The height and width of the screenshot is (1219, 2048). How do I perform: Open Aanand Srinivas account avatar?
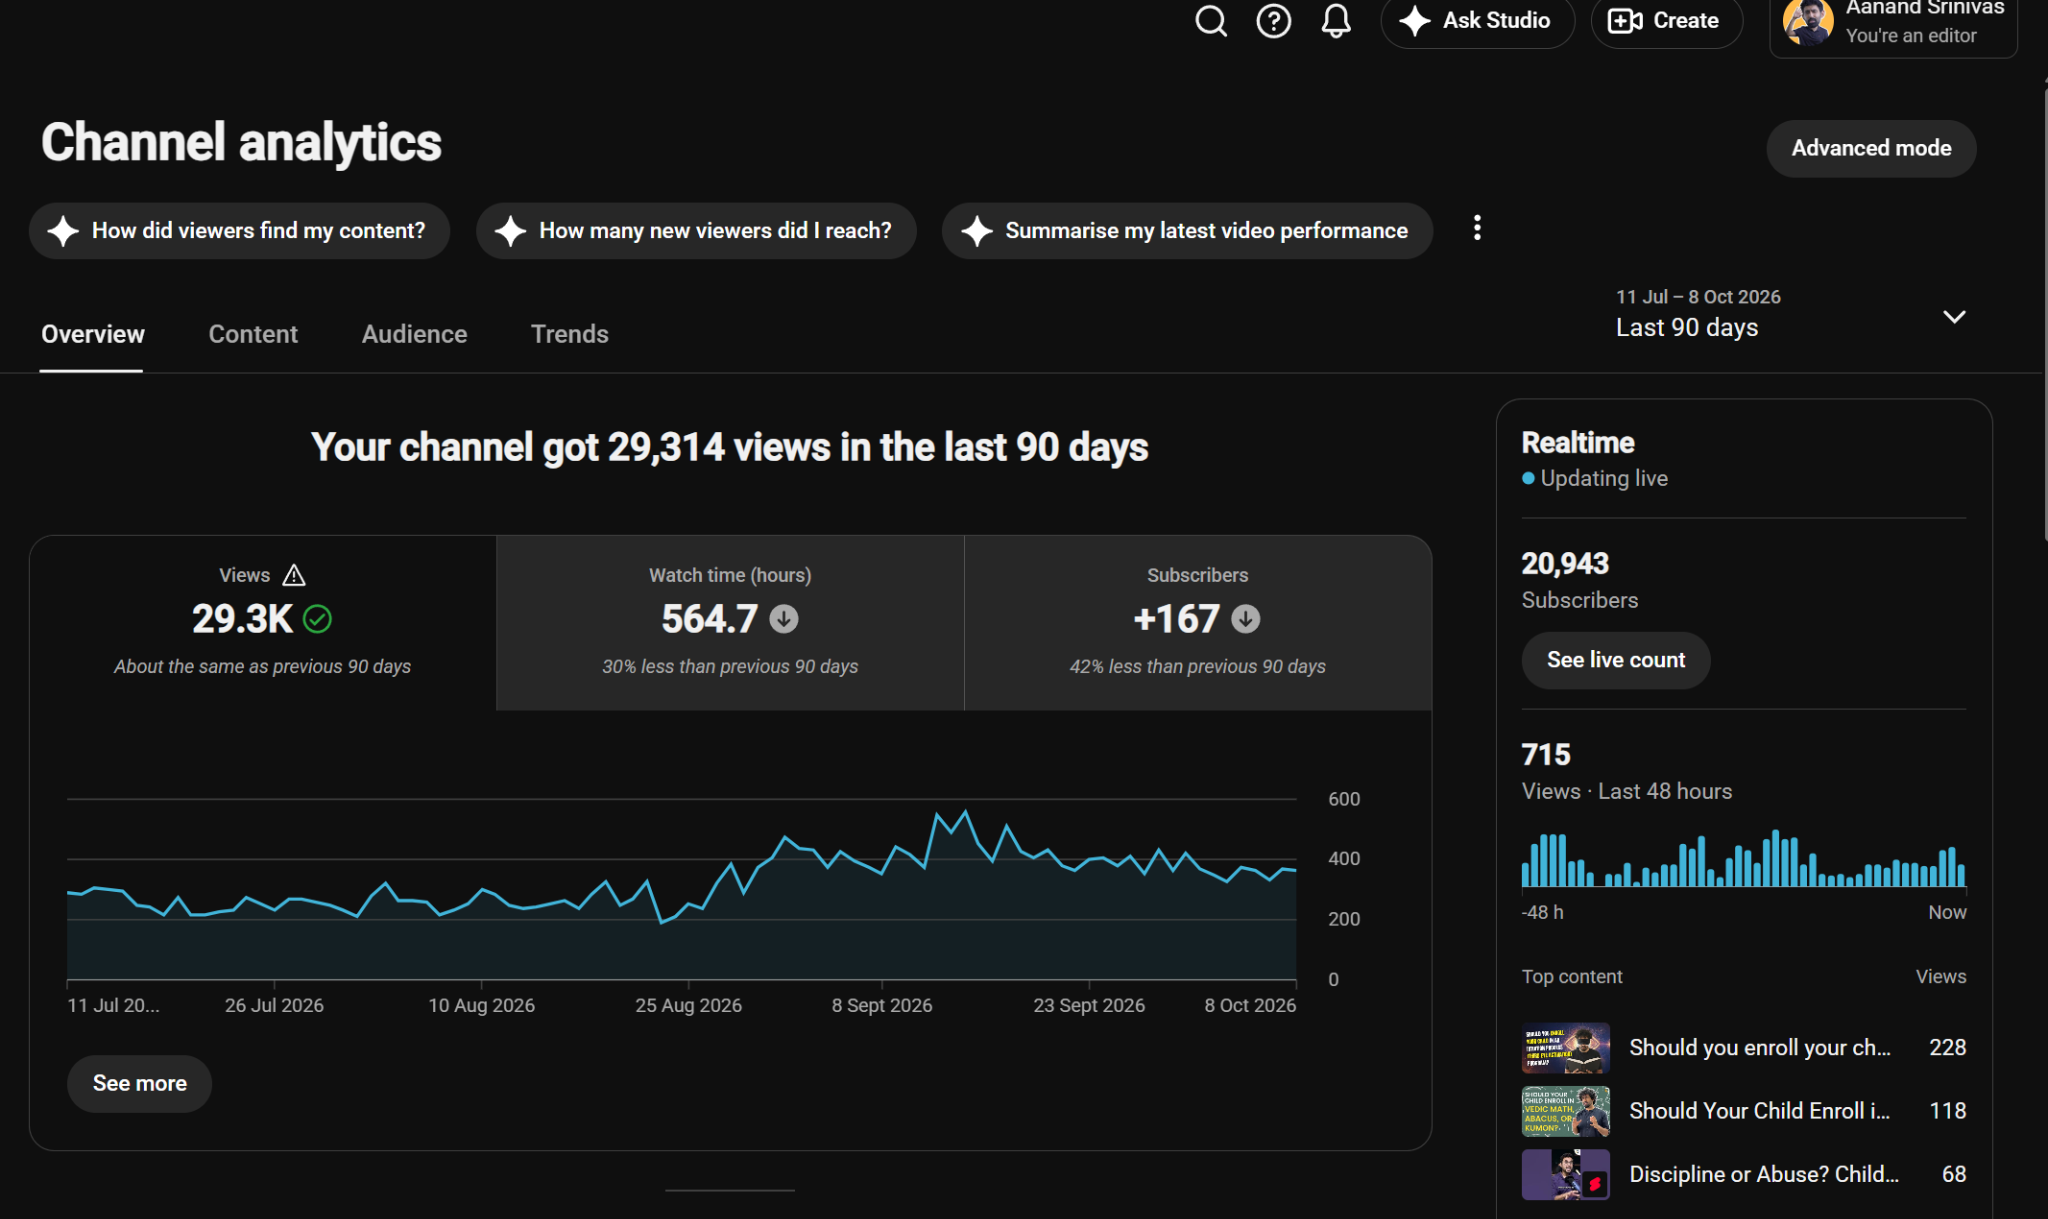click(1808, 22)
